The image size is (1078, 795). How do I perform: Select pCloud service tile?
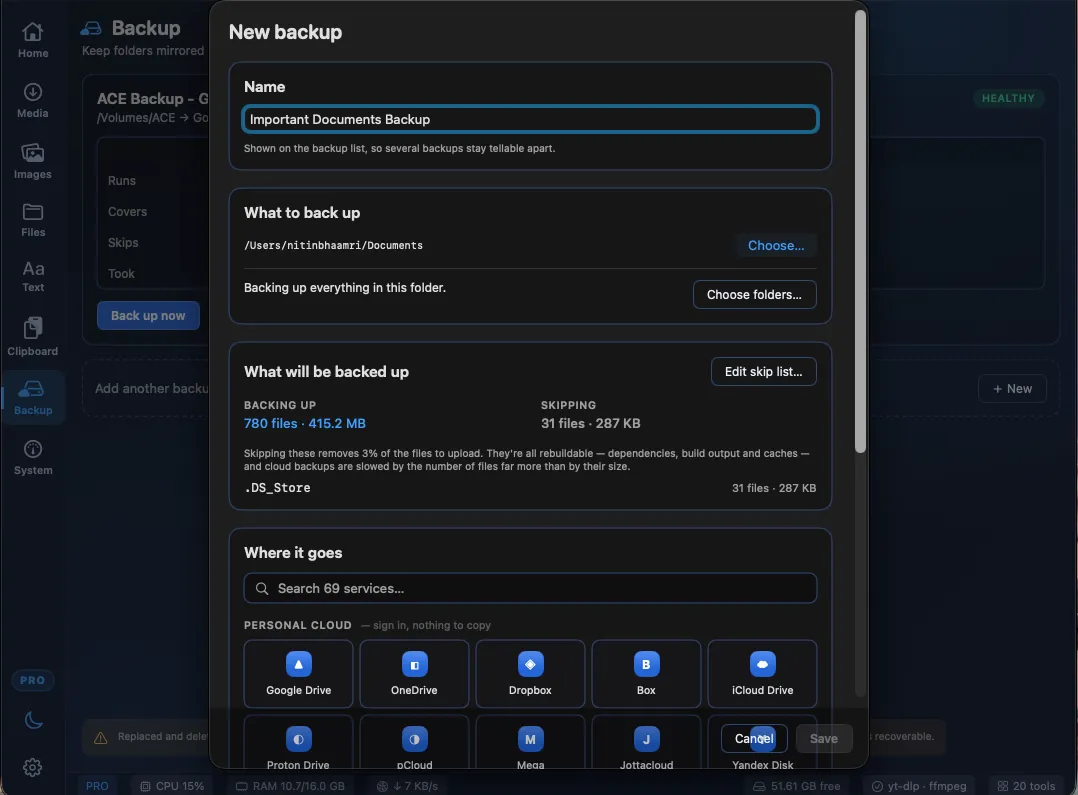pos(414,743)
